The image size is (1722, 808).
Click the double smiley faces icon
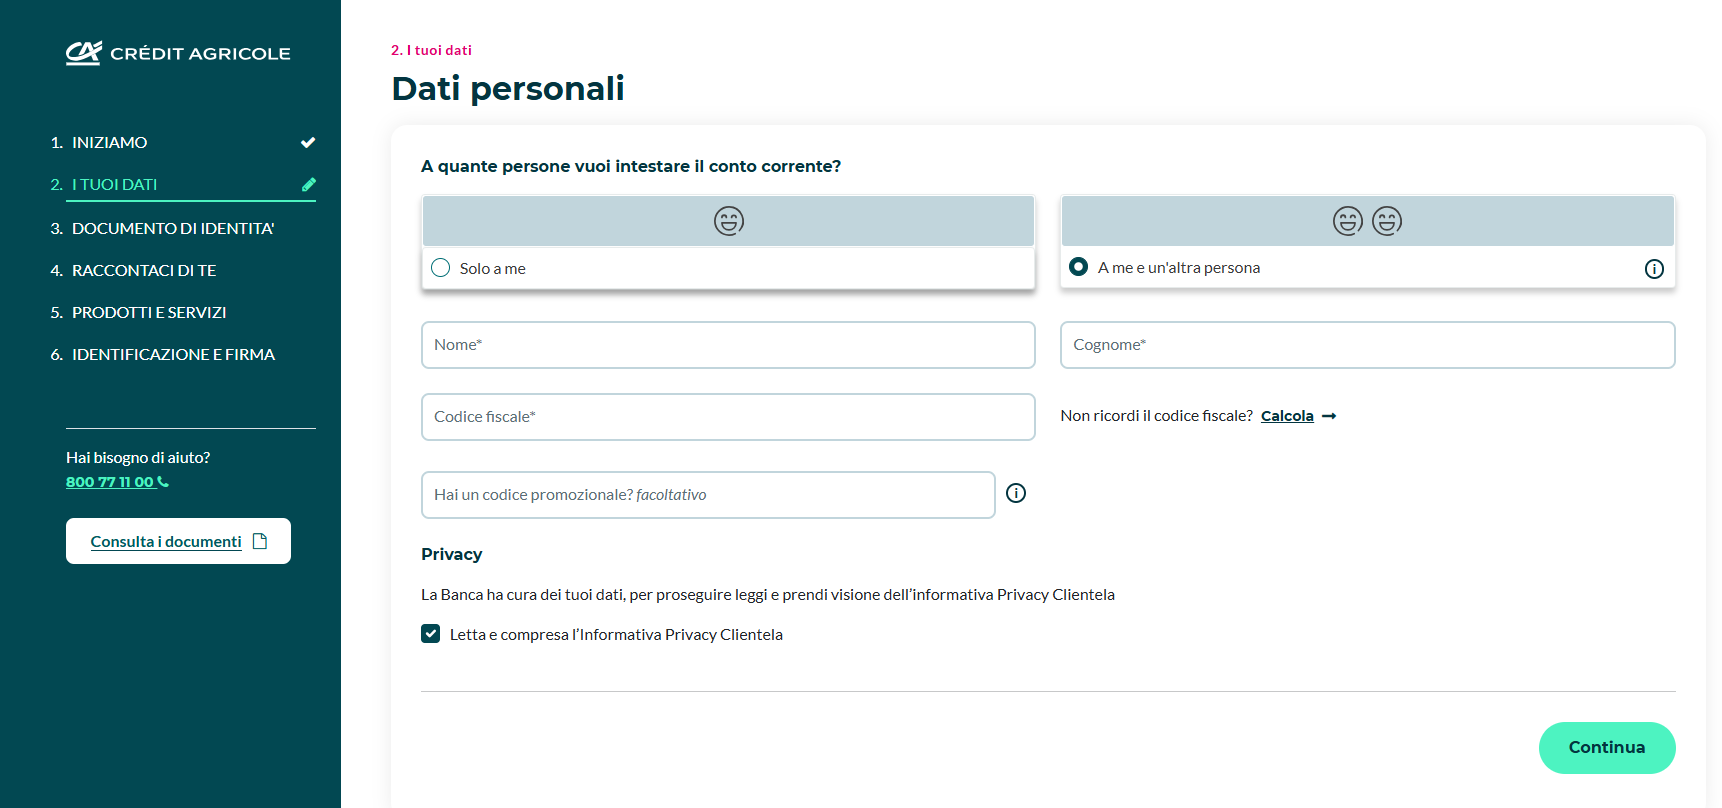coord(1367,221)
